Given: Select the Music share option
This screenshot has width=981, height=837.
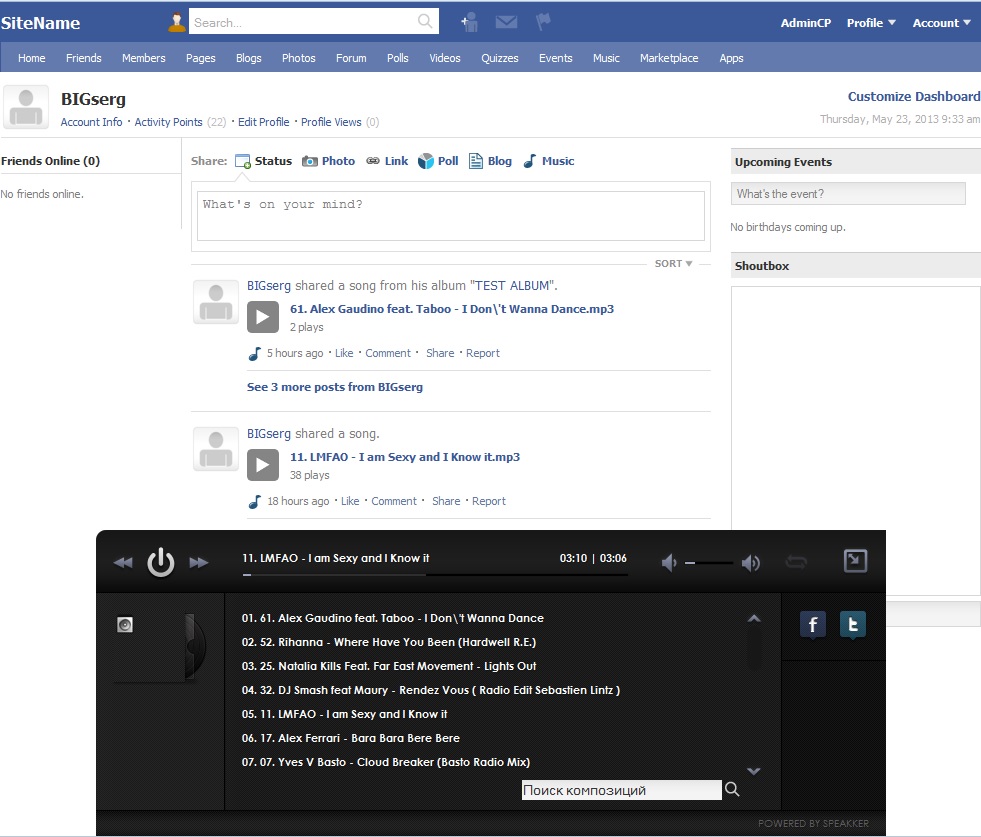Looking at the screenshot, I should [x=549, y=161].
